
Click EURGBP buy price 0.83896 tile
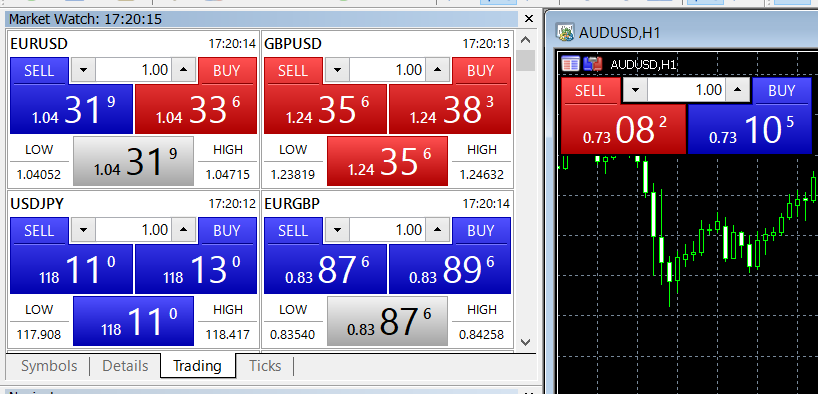point(450,269)
